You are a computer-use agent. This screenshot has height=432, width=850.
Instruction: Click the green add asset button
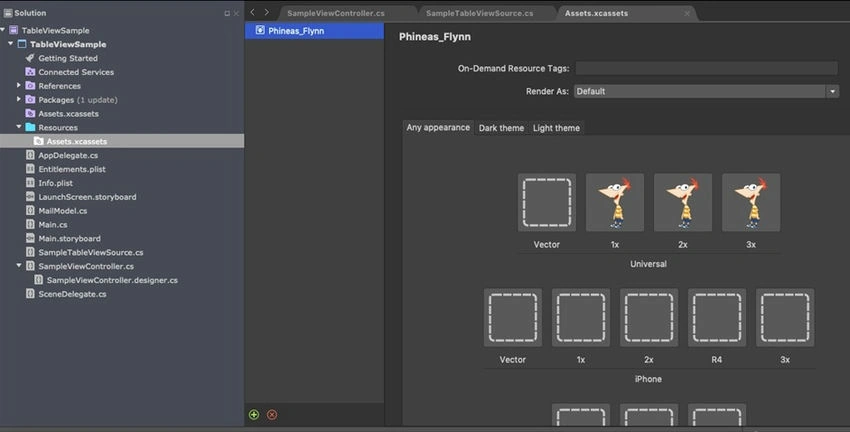tap(254, 415)
